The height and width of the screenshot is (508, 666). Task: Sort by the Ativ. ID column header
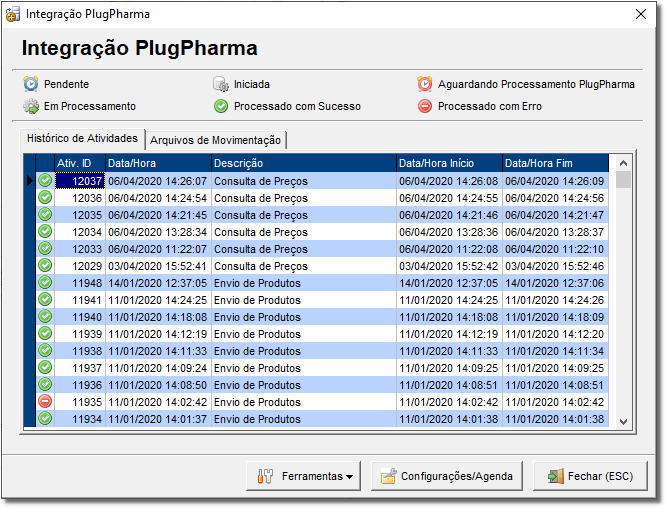(80, 163)
